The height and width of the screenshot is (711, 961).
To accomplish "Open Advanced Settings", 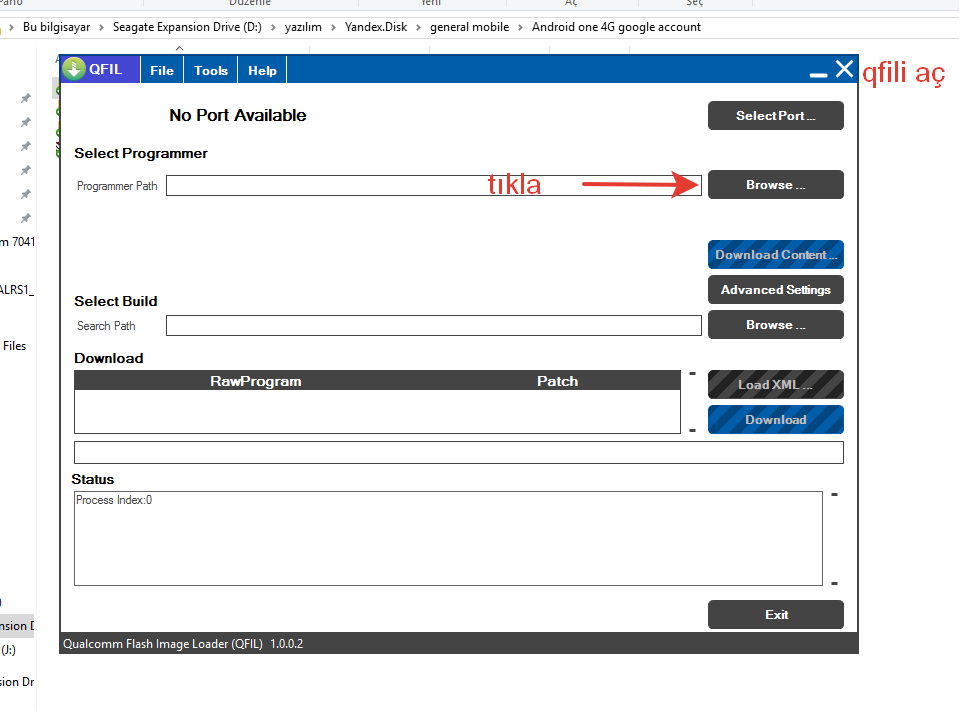I will (x=775, y=289).
